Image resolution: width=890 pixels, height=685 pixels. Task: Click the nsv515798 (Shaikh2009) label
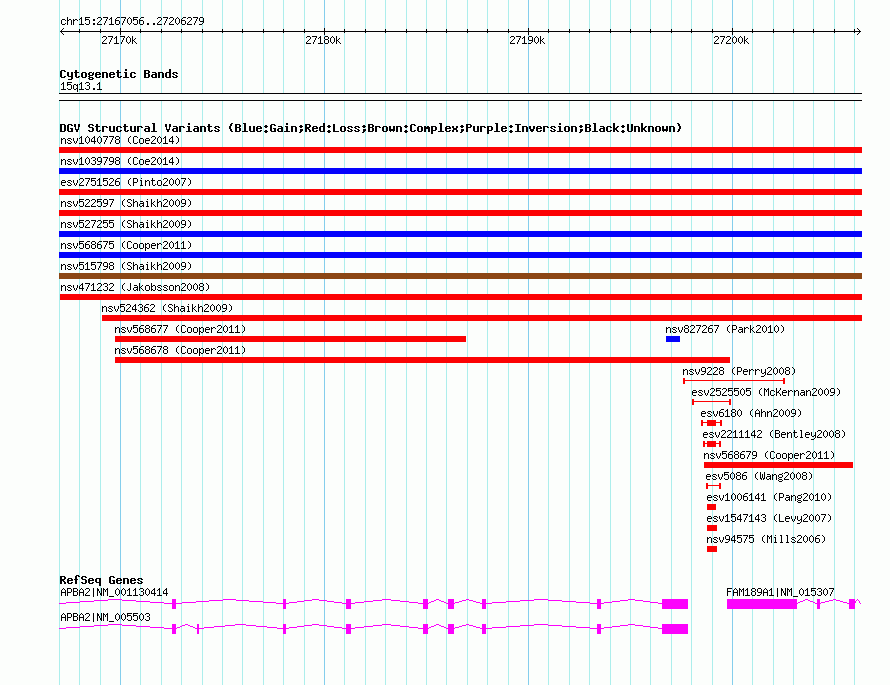coord(126,266)
